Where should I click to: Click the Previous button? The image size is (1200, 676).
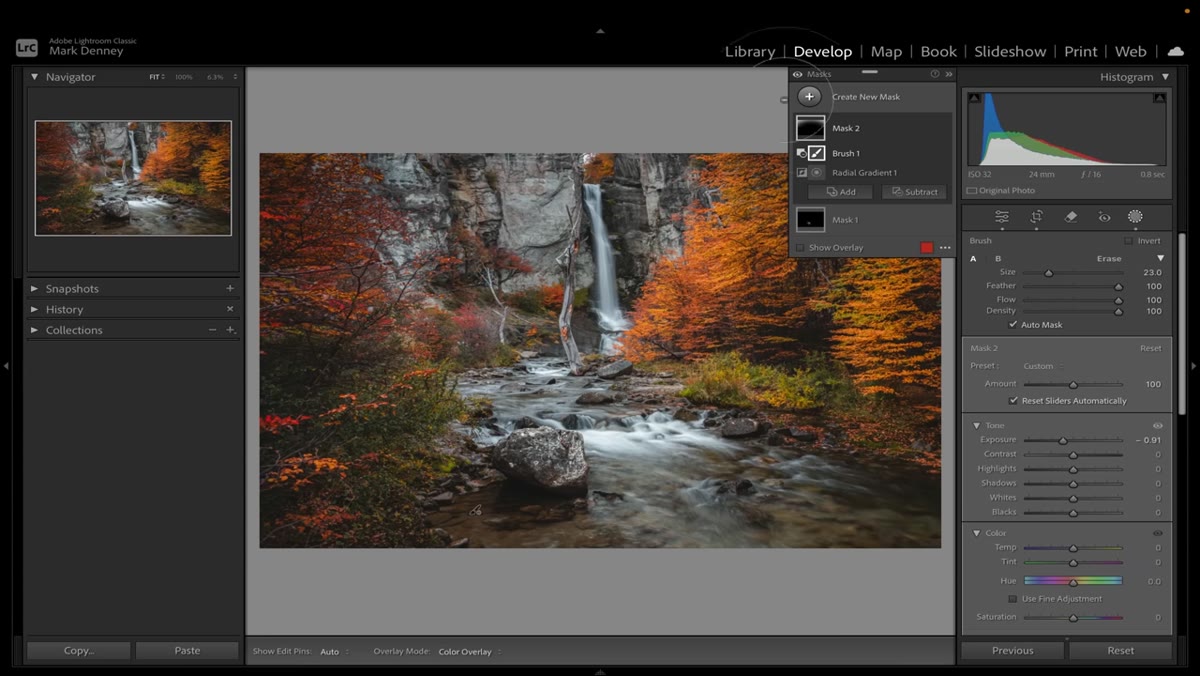(x=1013, y=650)
